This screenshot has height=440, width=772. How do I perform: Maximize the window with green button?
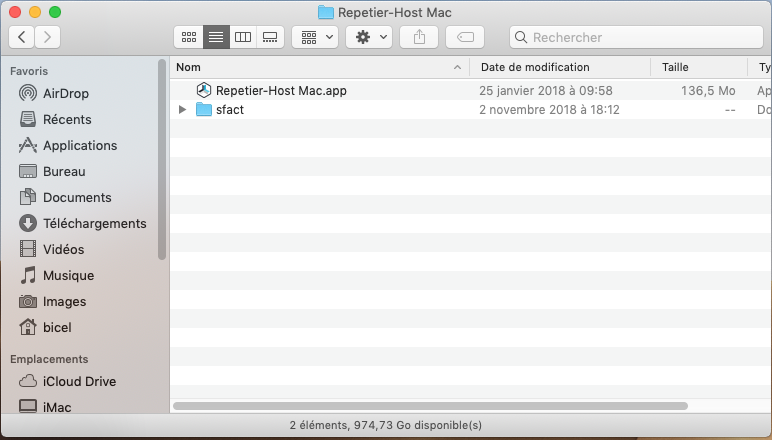(x=55, y=12)
